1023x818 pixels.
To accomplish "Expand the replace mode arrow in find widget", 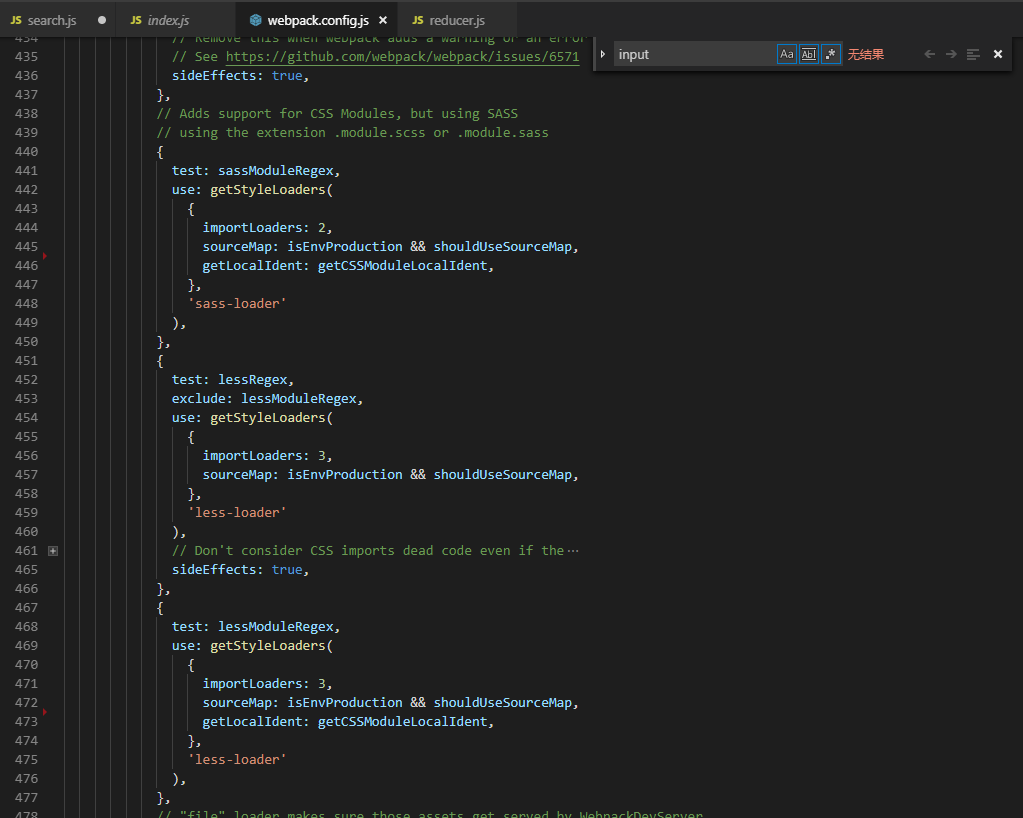I will tap(603, 54).
